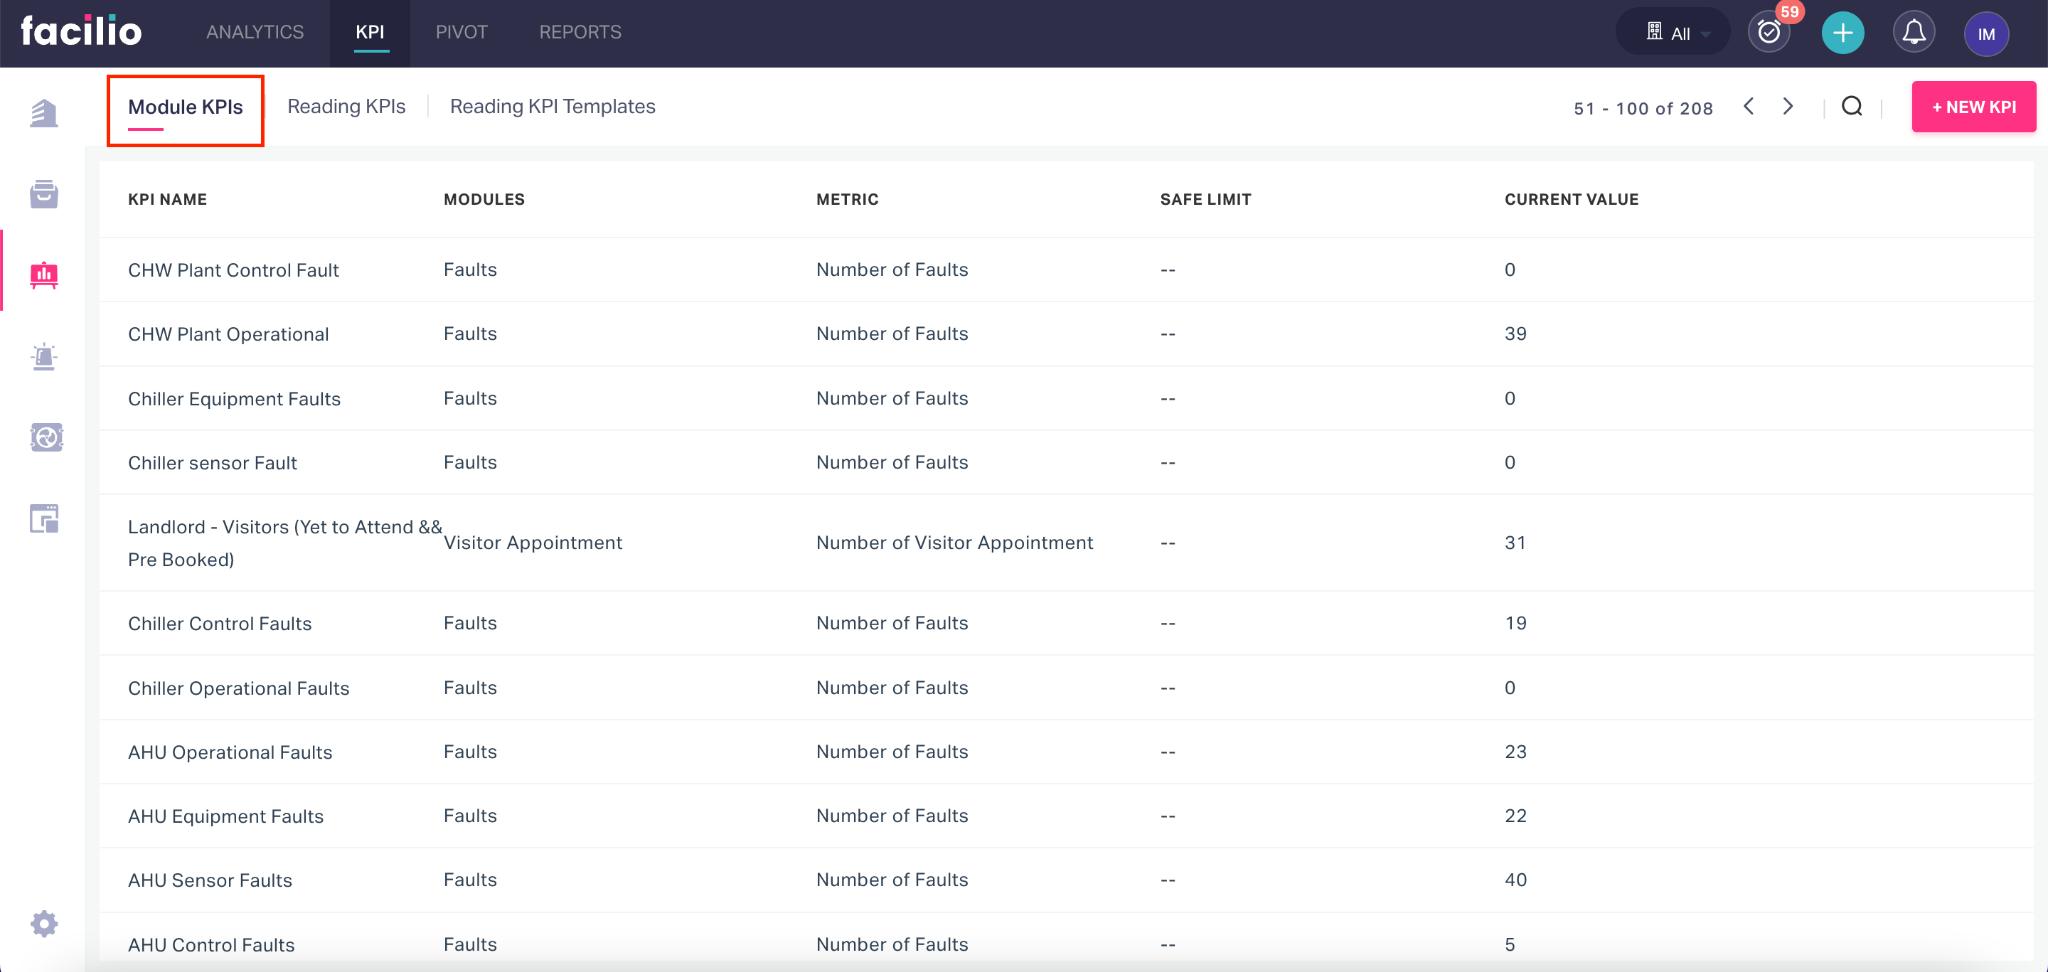Image resolution: width=2048 pixels, height=972 pixels.
Task: Click Number of Visitor Appointment metric
Action: point(954,543)
